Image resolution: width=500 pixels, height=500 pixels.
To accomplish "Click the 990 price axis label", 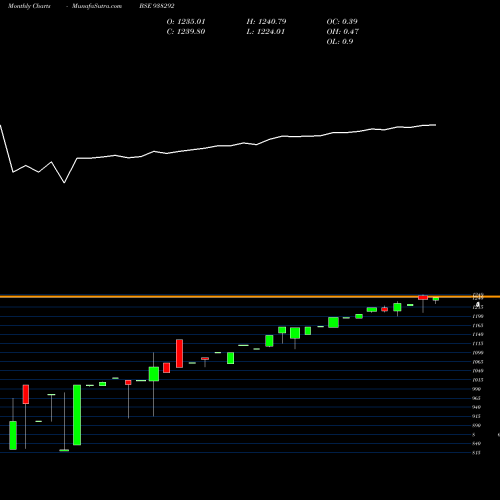I will (477, 389).
